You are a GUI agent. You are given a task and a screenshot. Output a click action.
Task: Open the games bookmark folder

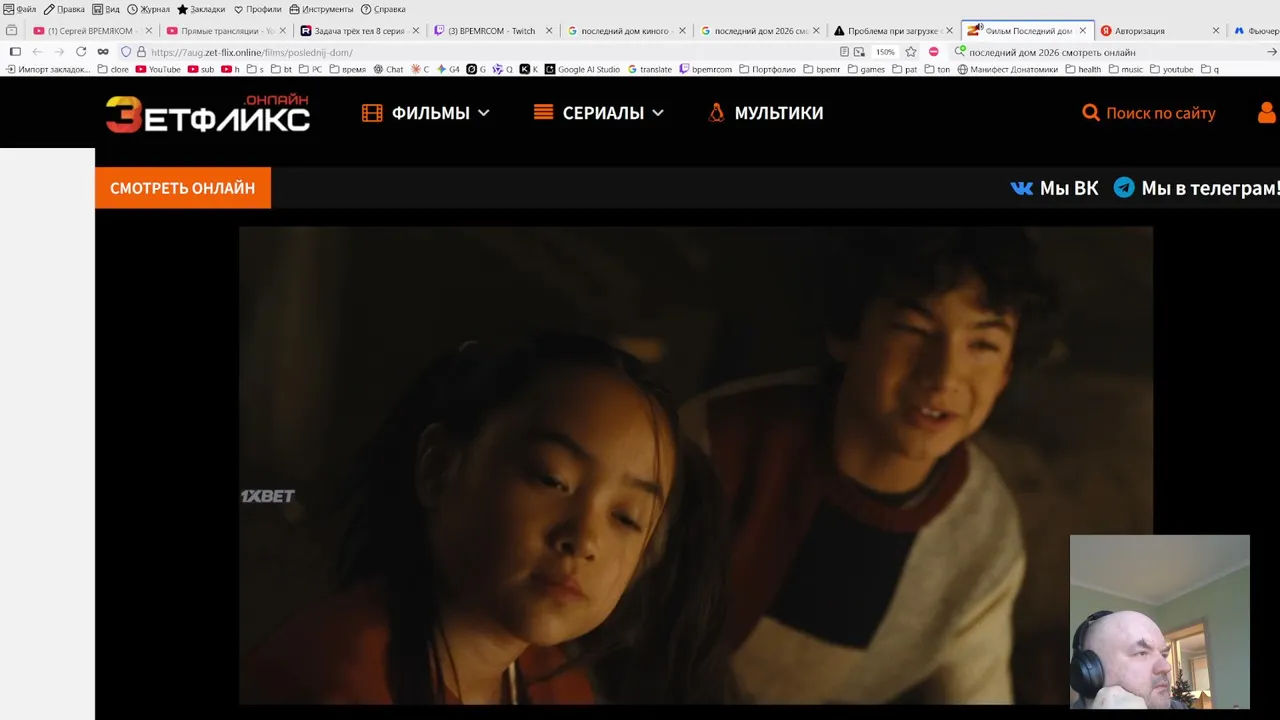(x=866, y=70)
